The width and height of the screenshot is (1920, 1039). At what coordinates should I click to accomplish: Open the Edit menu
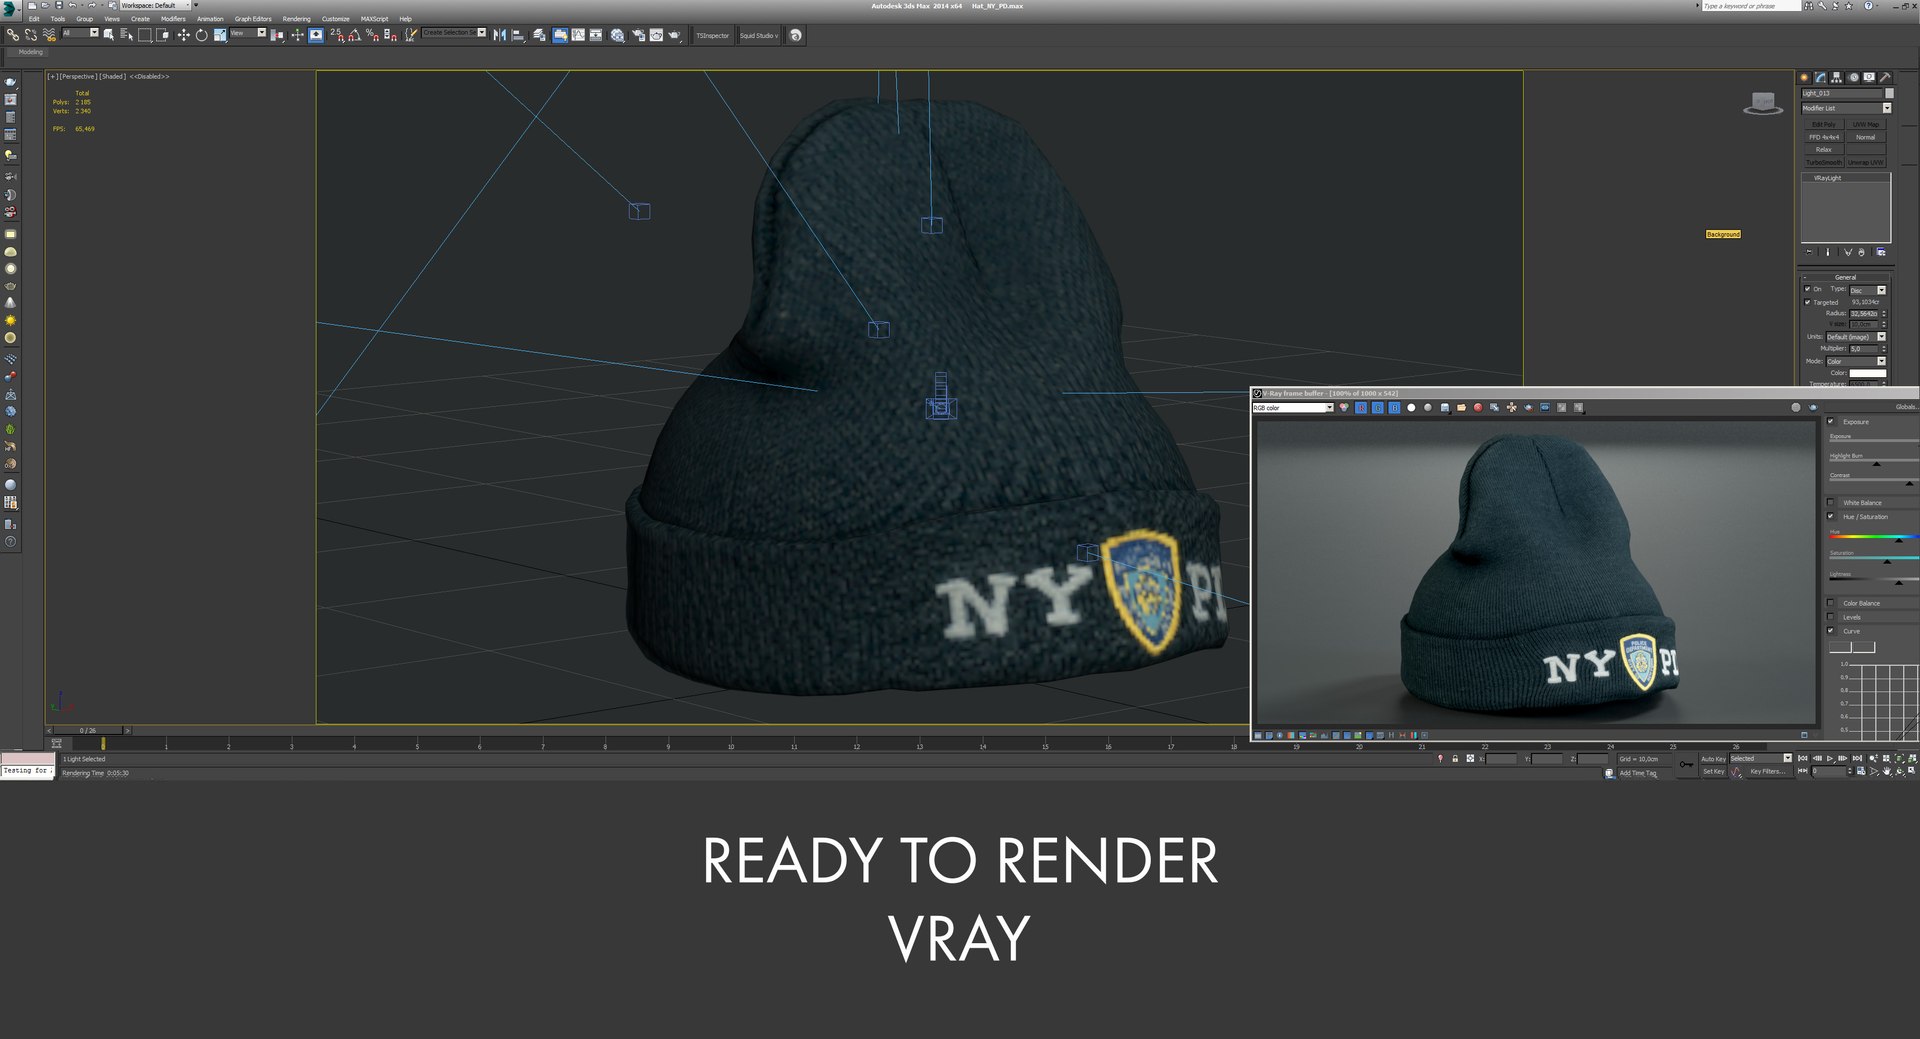point(34,19)
